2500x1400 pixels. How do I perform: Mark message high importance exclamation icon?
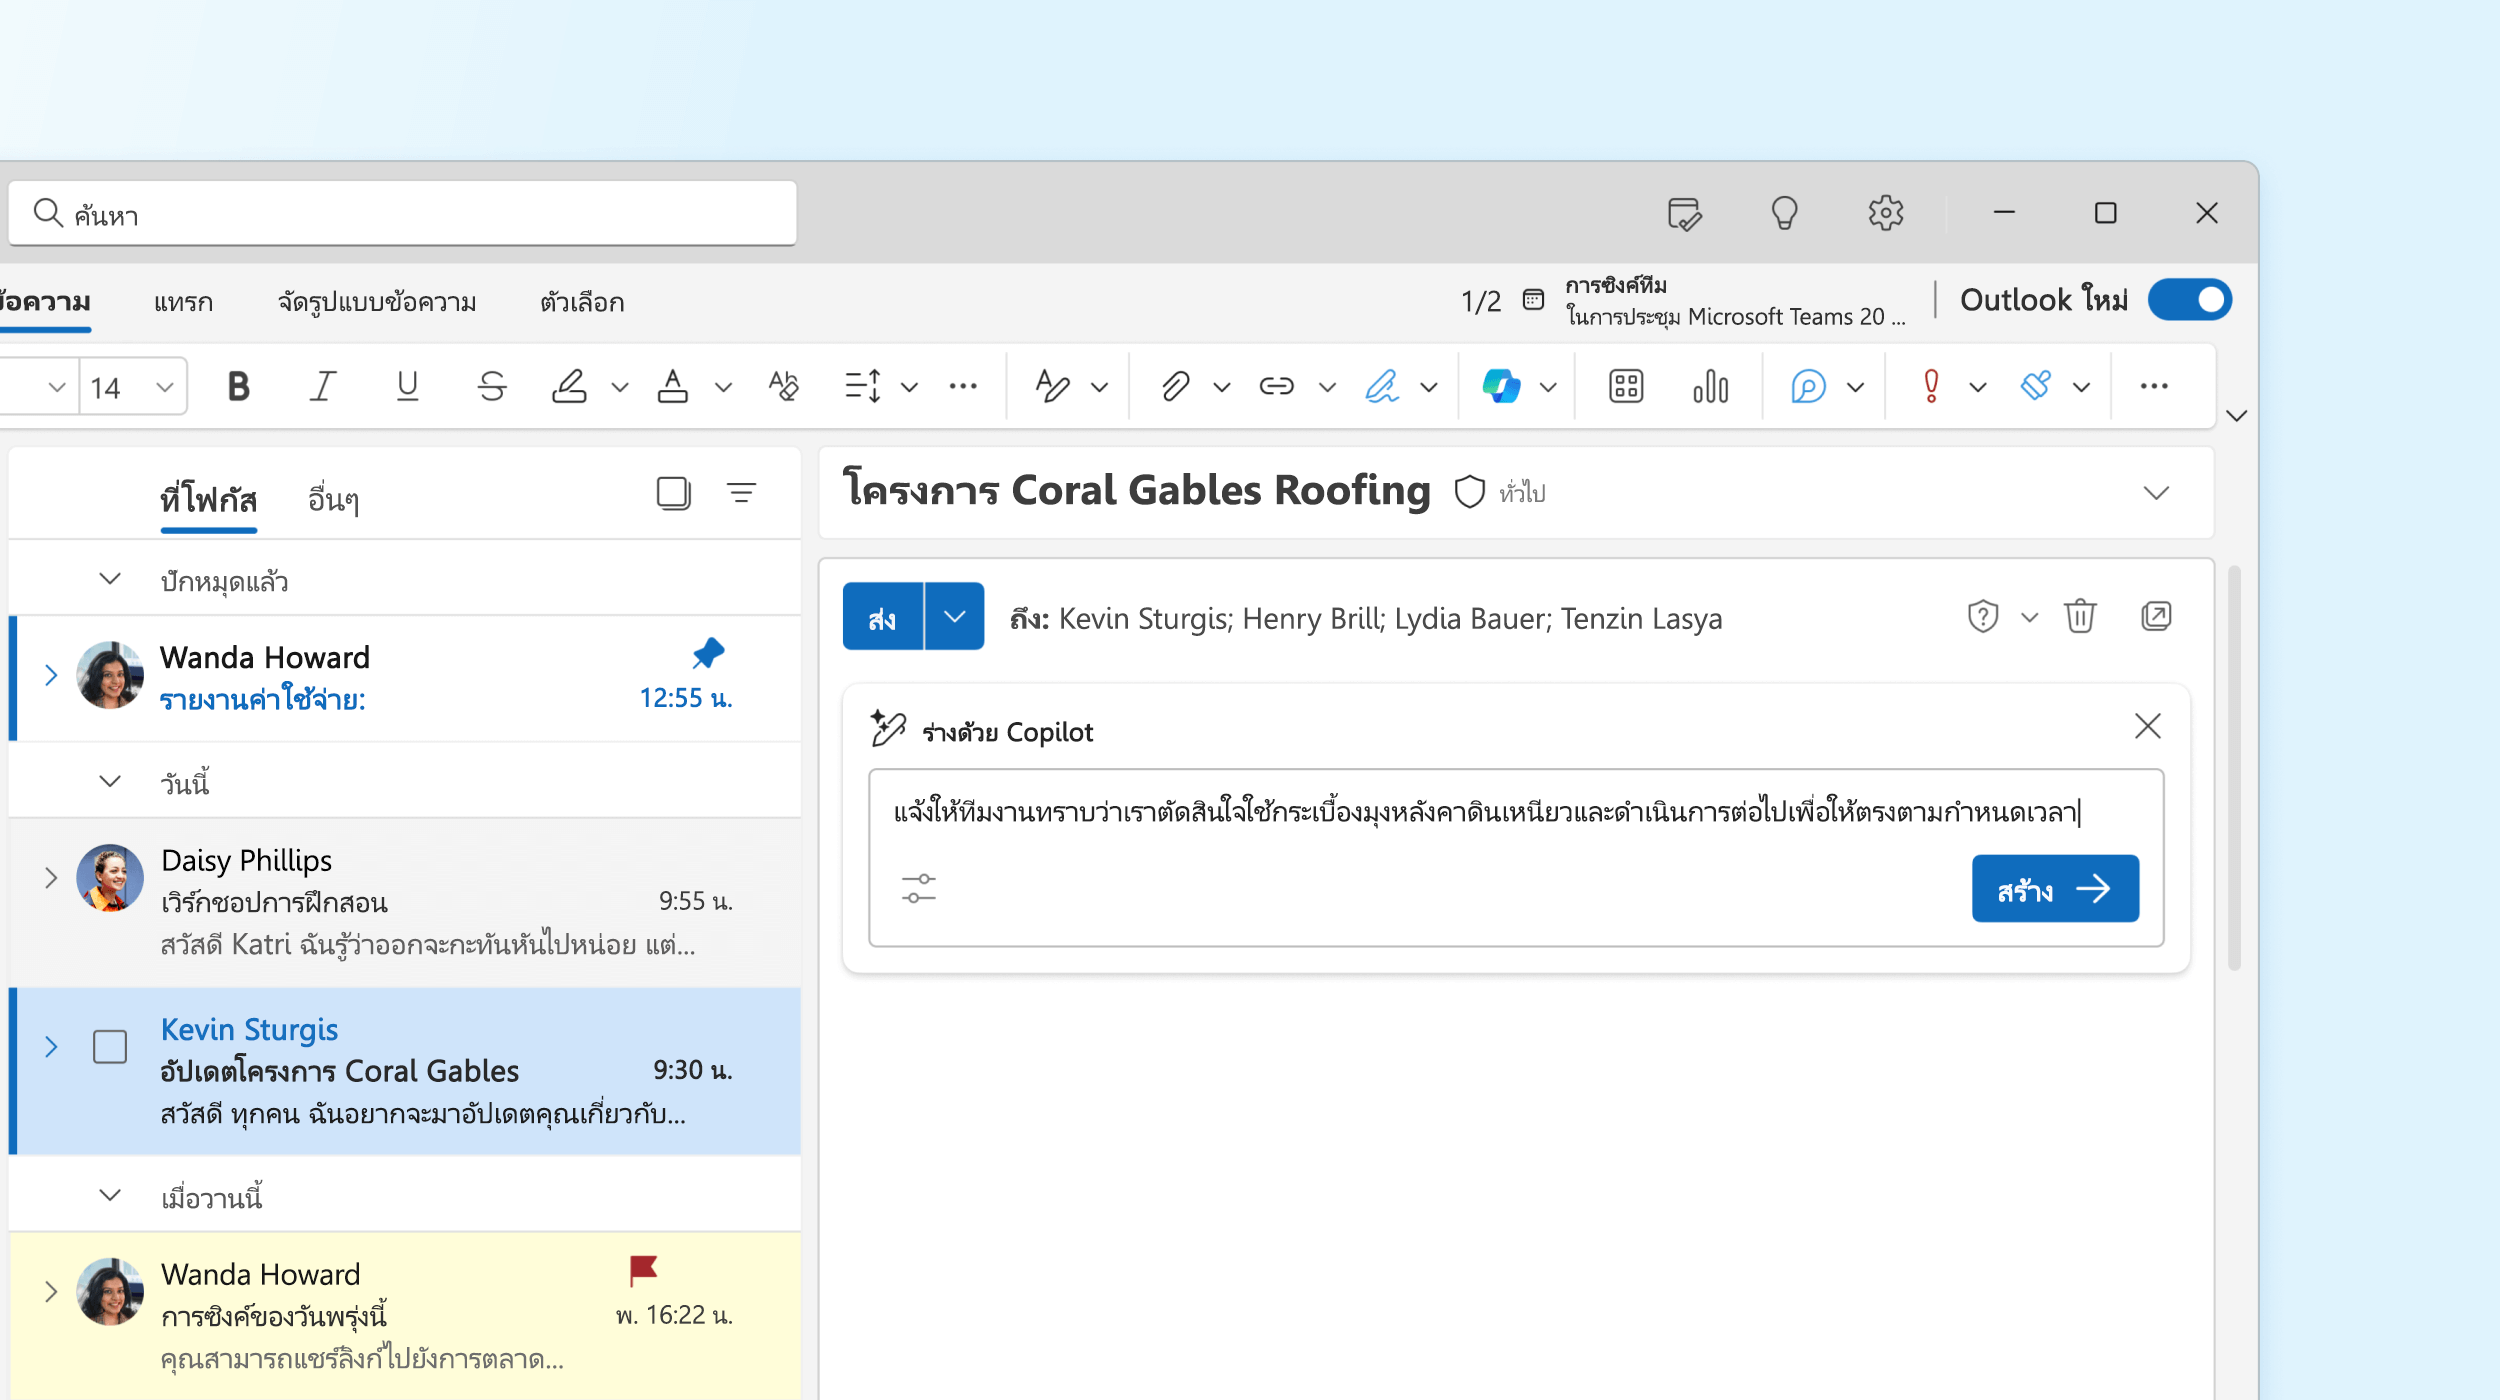[1932, 386]
